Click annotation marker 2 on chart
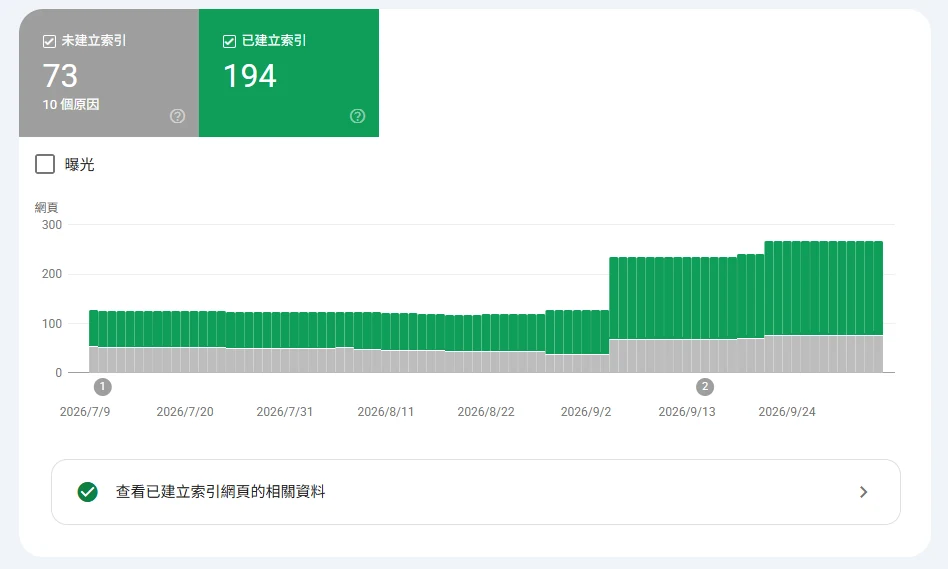948x569 pixels. pos(704,386)
